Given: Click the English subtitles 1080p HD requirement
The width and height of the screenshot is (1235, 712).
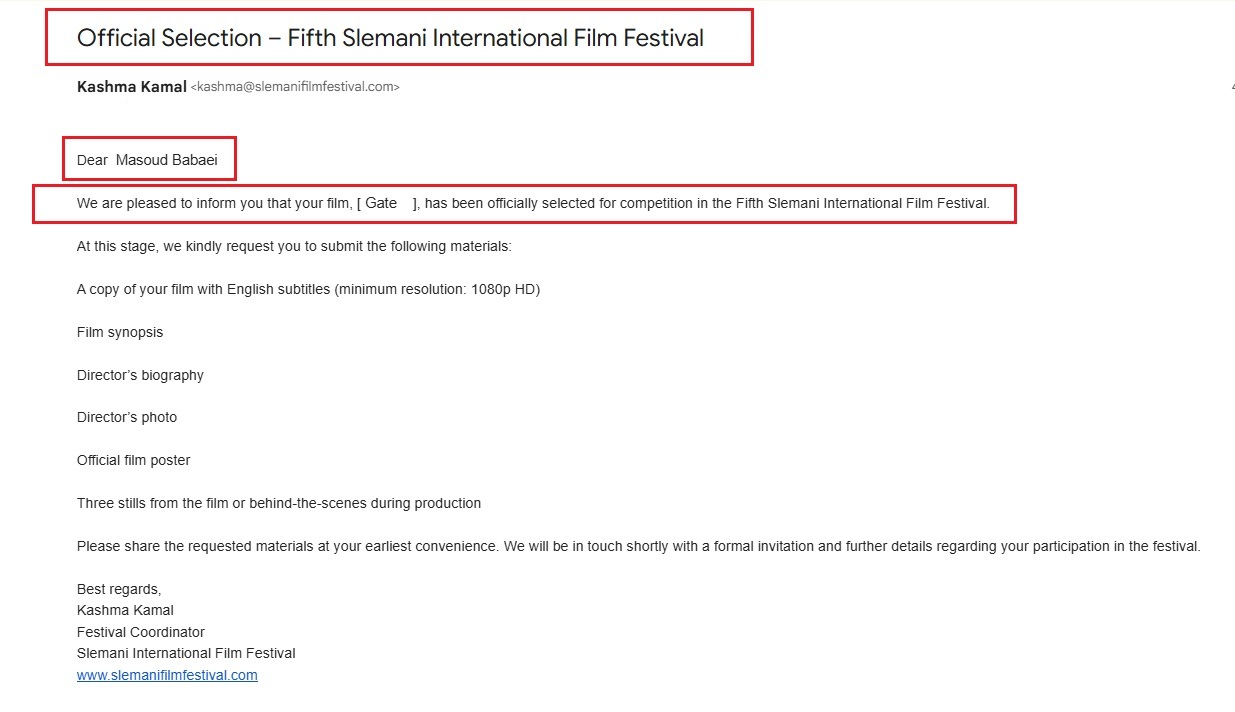Looking at the screenshot, I should 308,289.
